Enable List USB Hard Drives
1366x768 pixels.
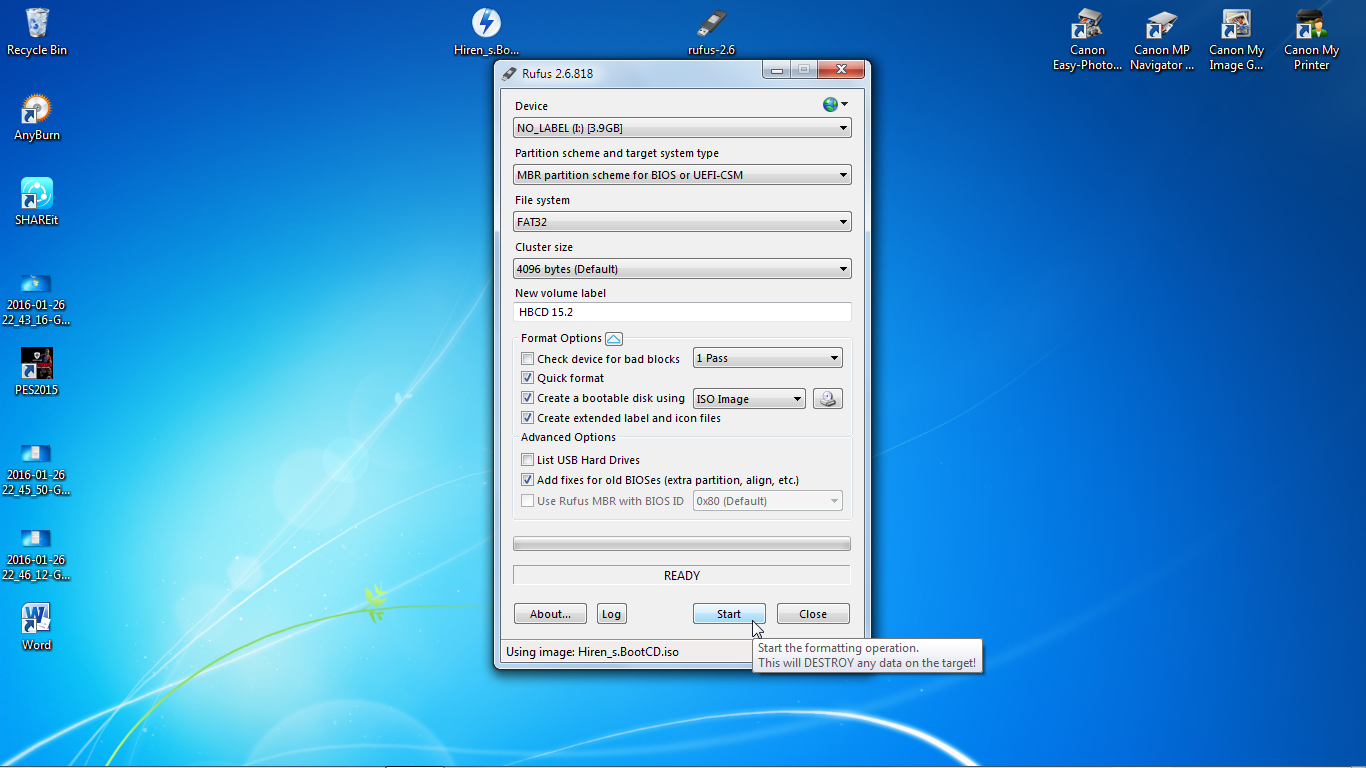click(528, 460)
